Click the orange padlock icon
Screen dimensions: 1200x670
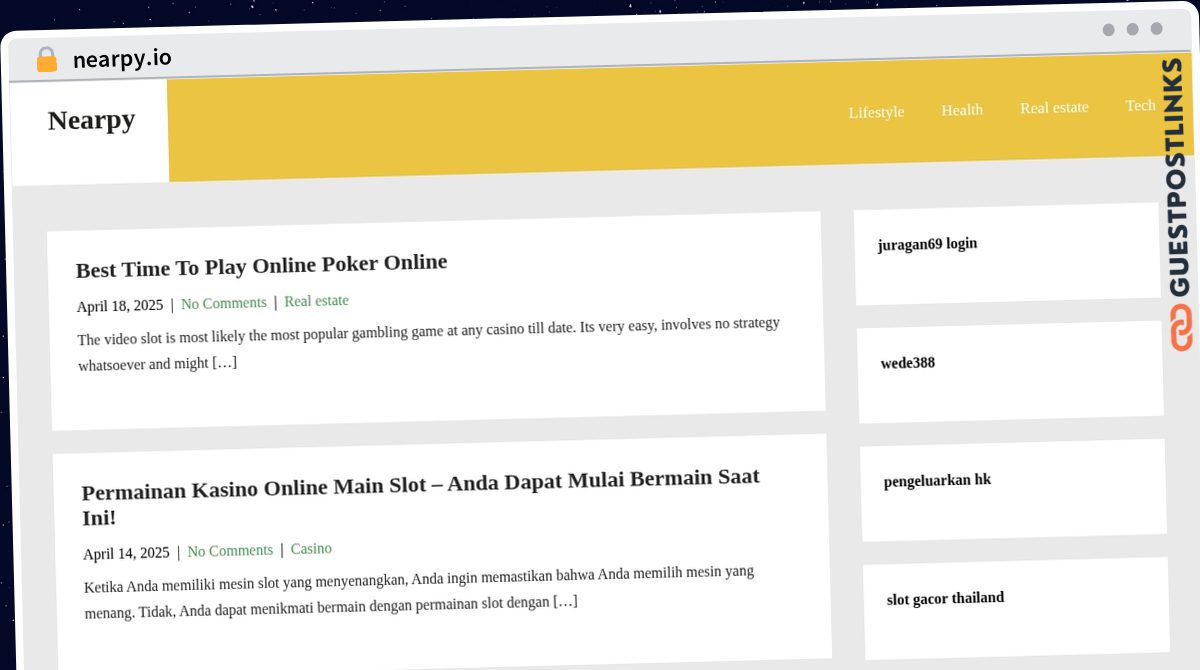(46, 60)
